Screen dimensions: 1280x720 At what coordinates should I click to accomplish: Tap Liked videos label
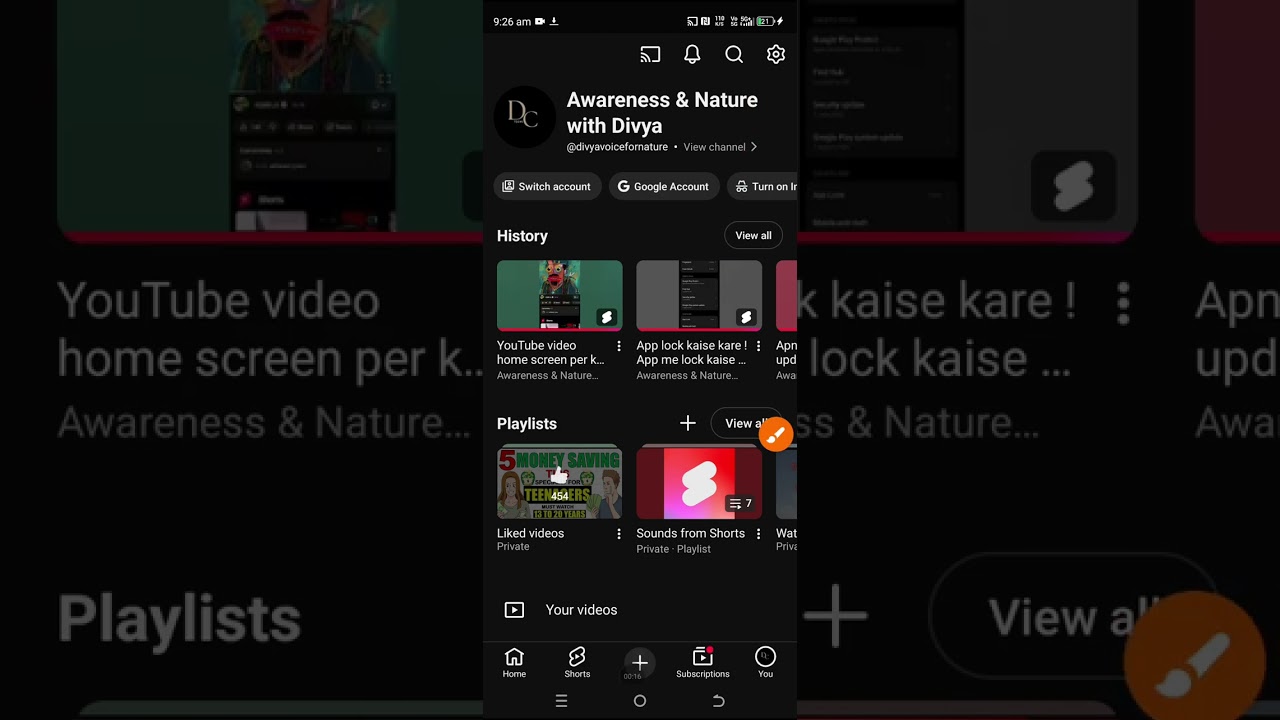click(530, 534)
